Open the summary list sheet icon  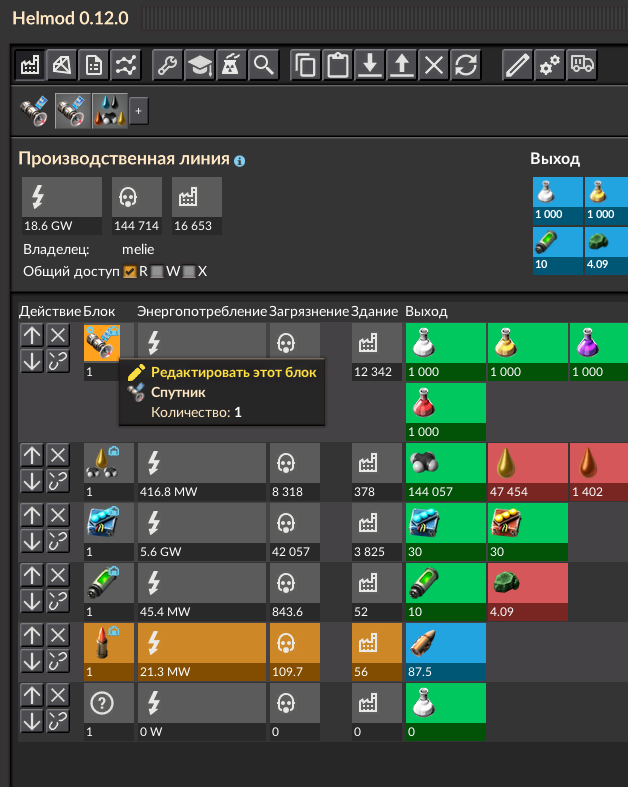click(x=94, y=65)
